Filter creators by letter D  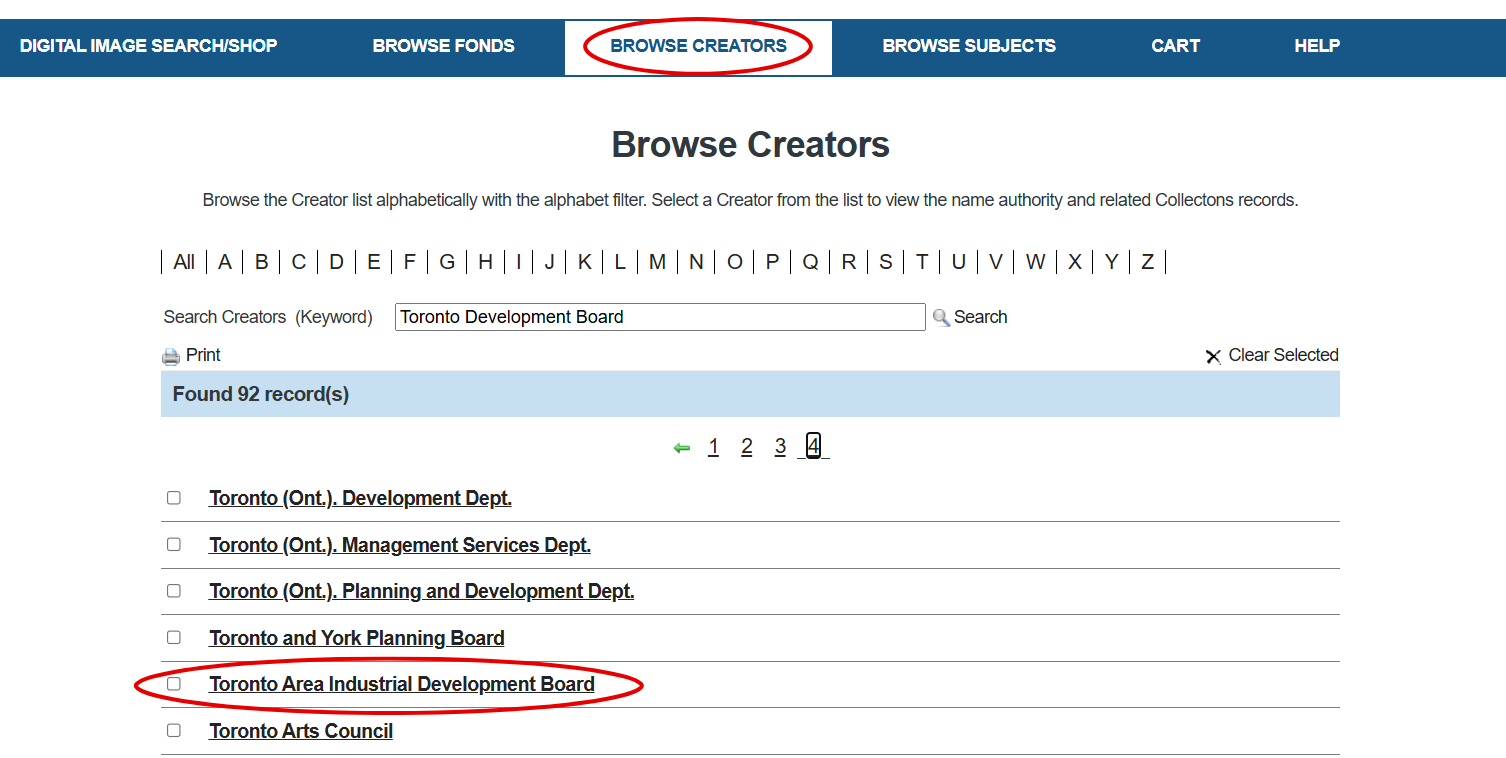tap(337, 262)
